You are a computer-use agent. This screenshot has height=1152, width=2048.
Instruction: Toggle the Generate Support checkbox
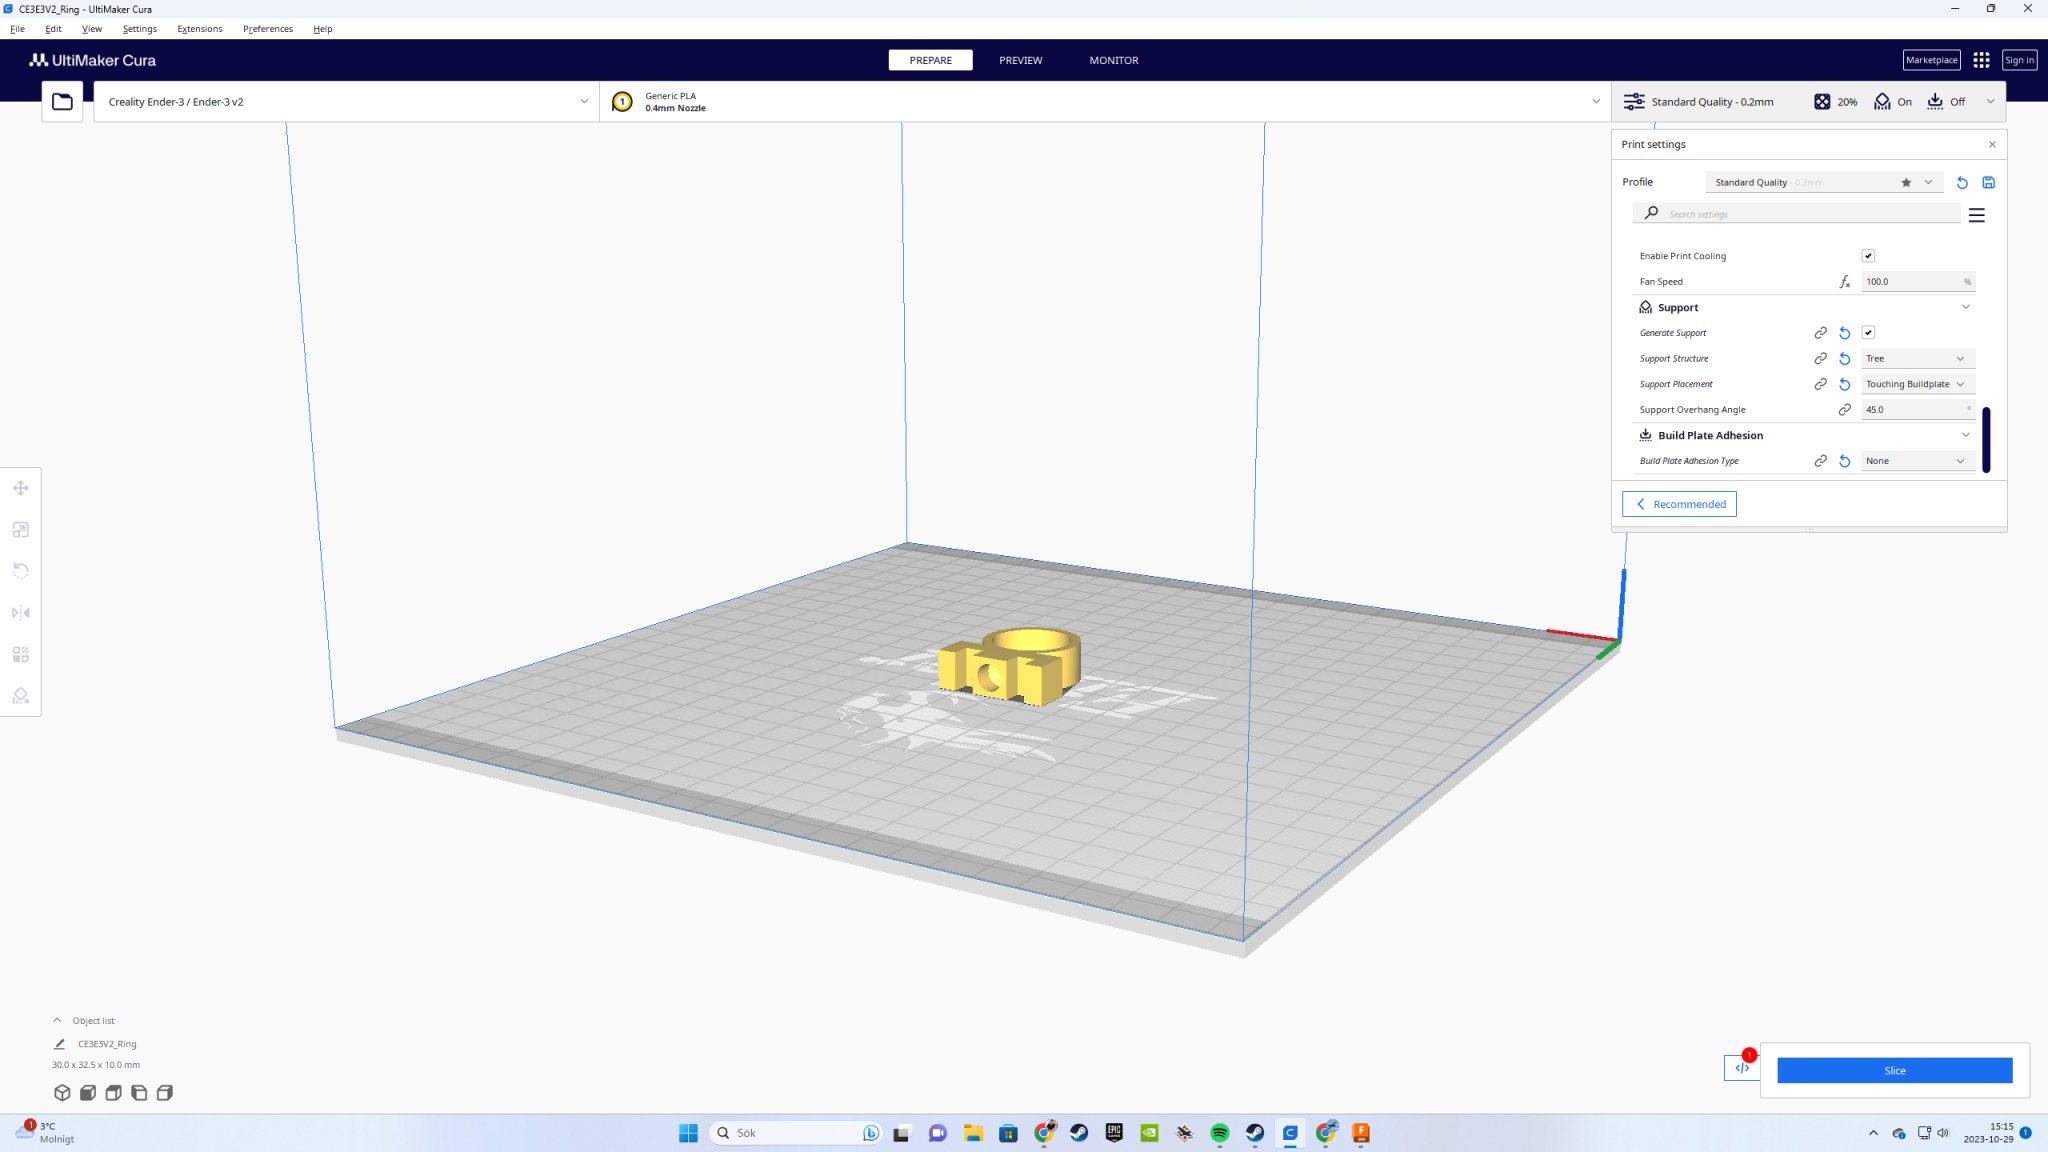[x=1869, y=332]
